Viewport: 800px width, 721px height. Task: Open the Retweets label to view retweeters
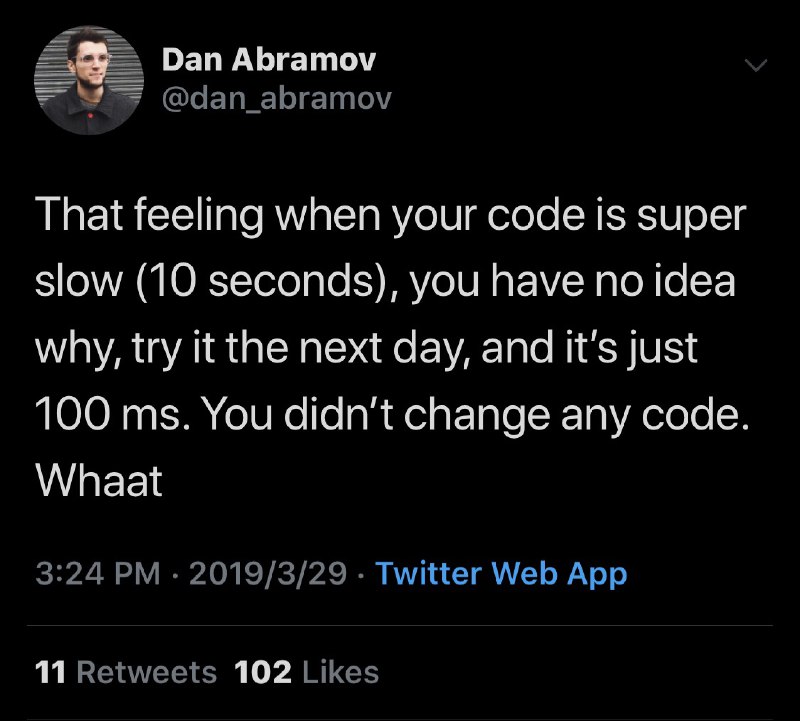click(146, 672)
